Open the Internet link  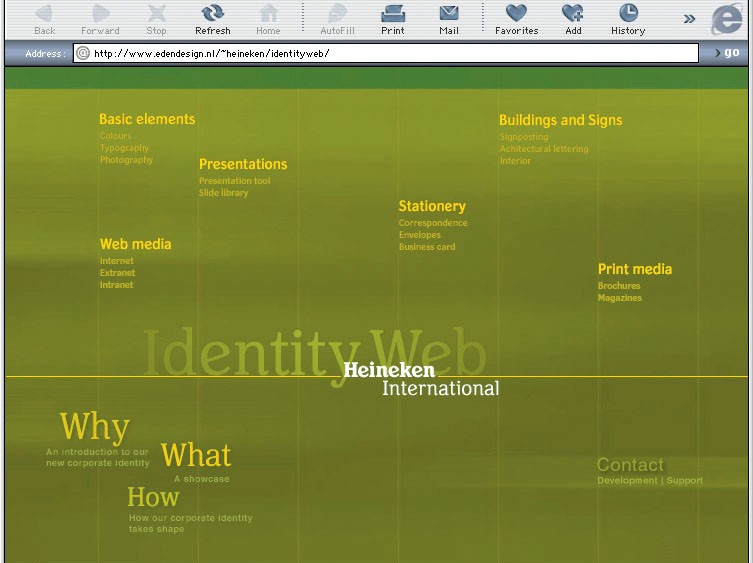pyautogui.click(x=117, y=261)
